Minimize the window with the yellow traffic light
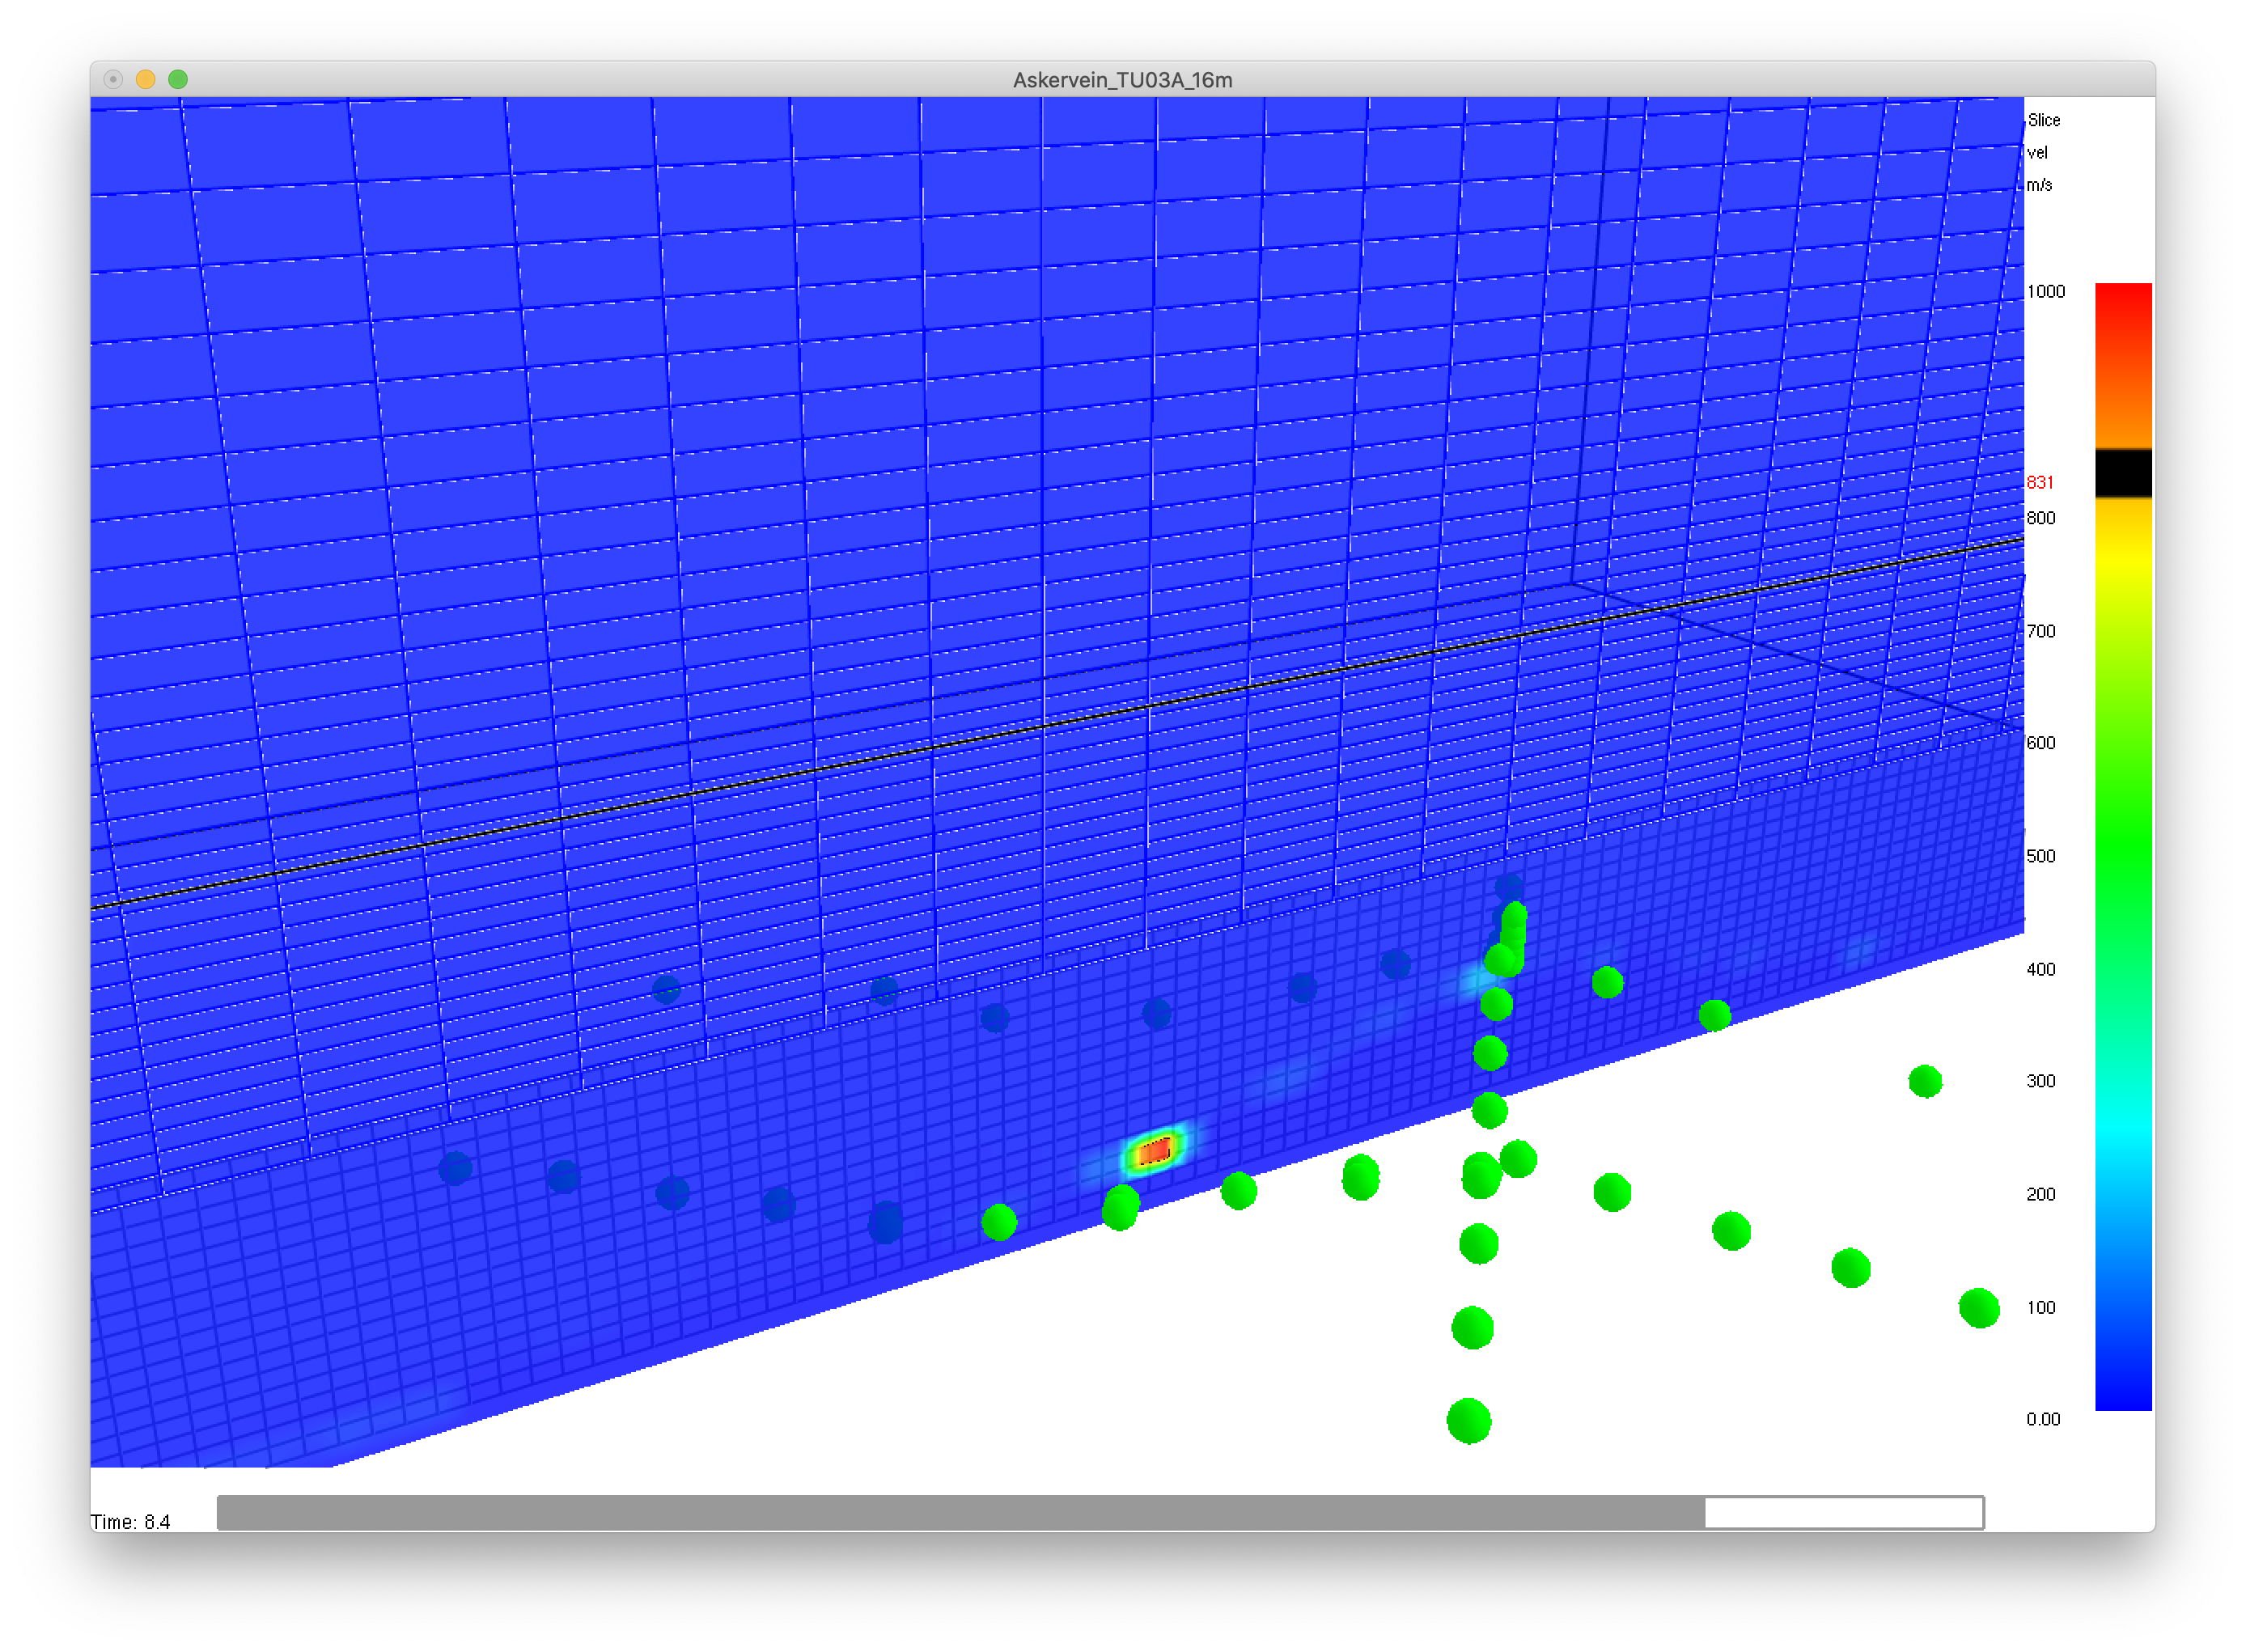Screen dimensions: 2246x1652 click(146, 80)
